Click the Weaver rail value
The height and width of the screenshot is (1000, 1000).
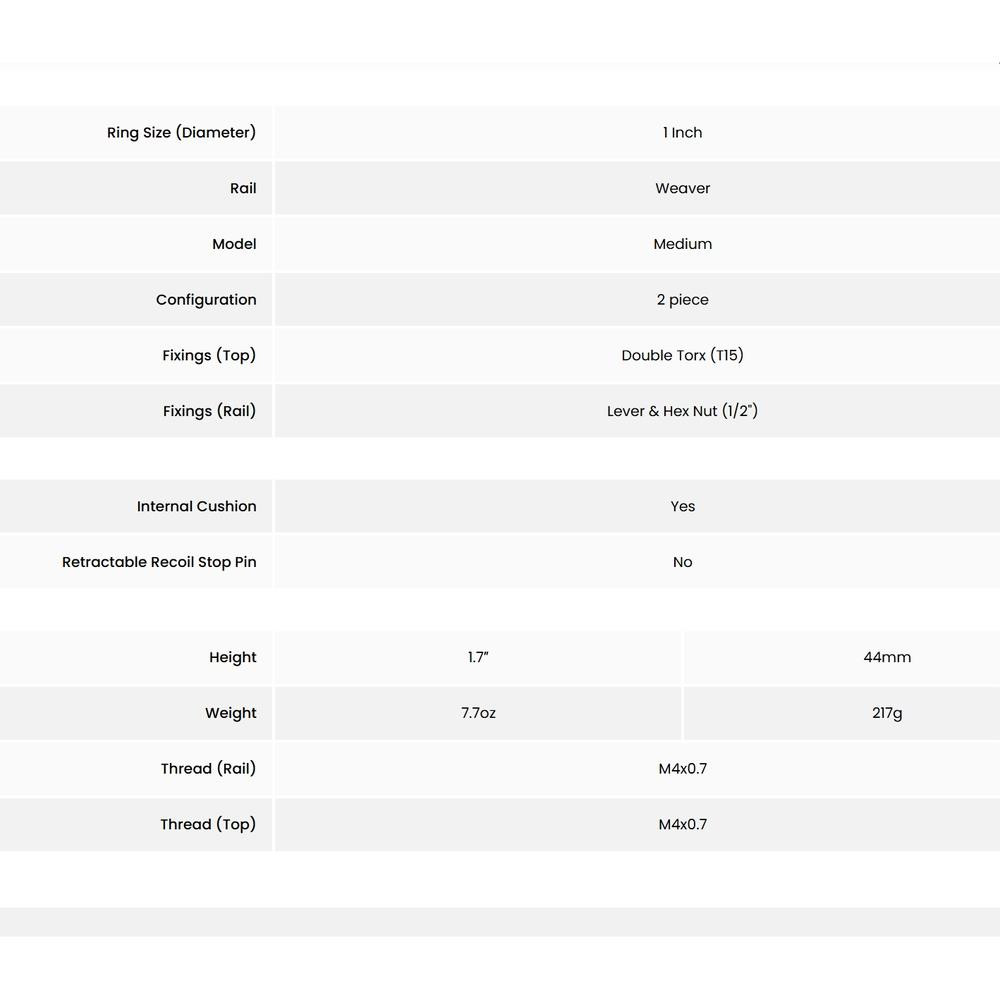pos(682,188)
